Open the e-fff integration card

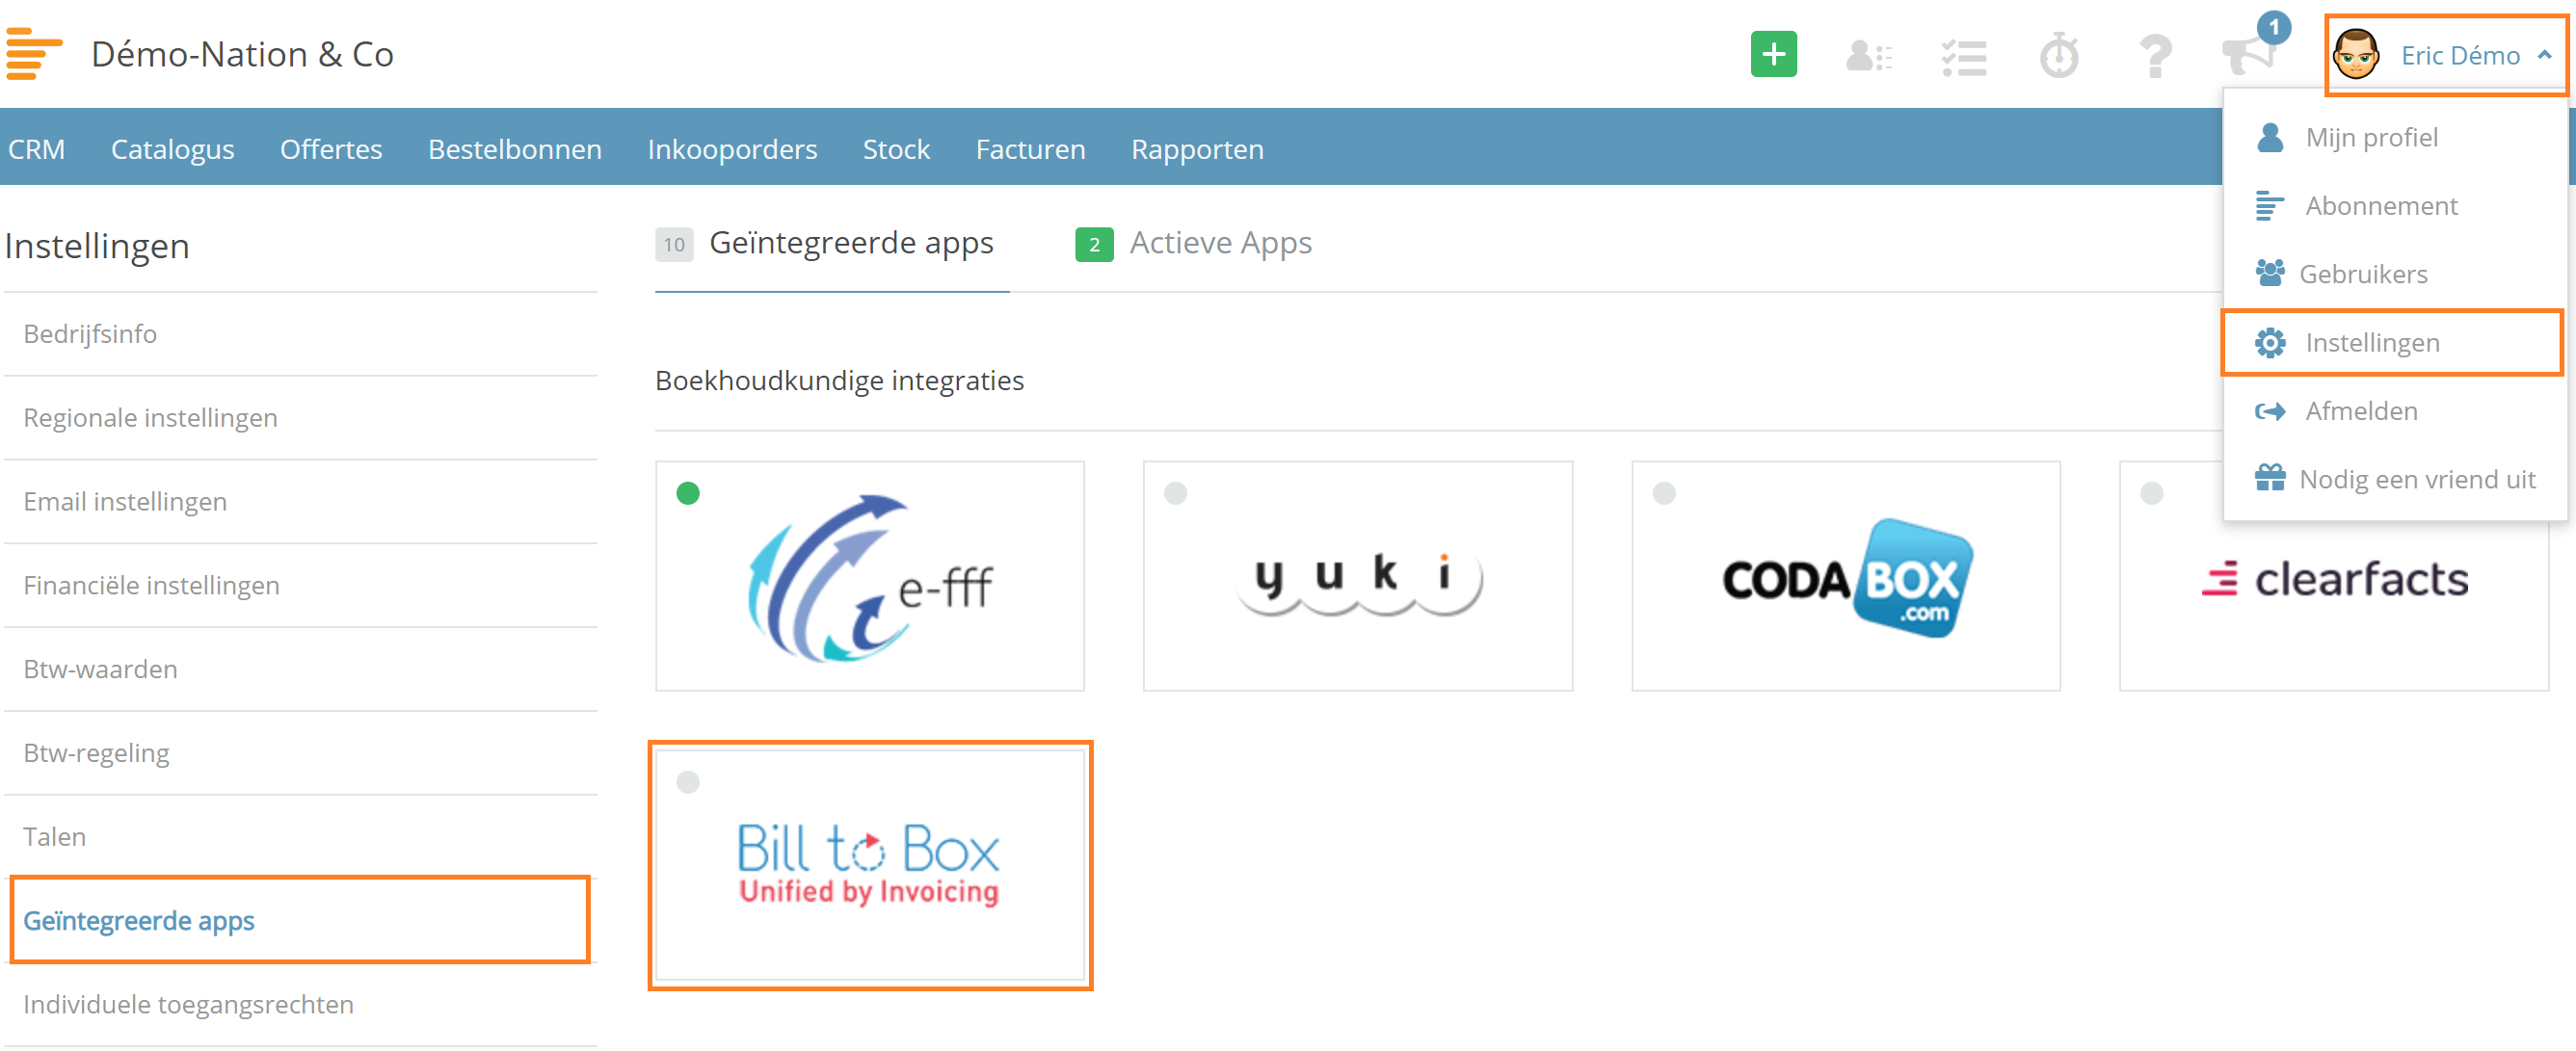click(869, 576)
